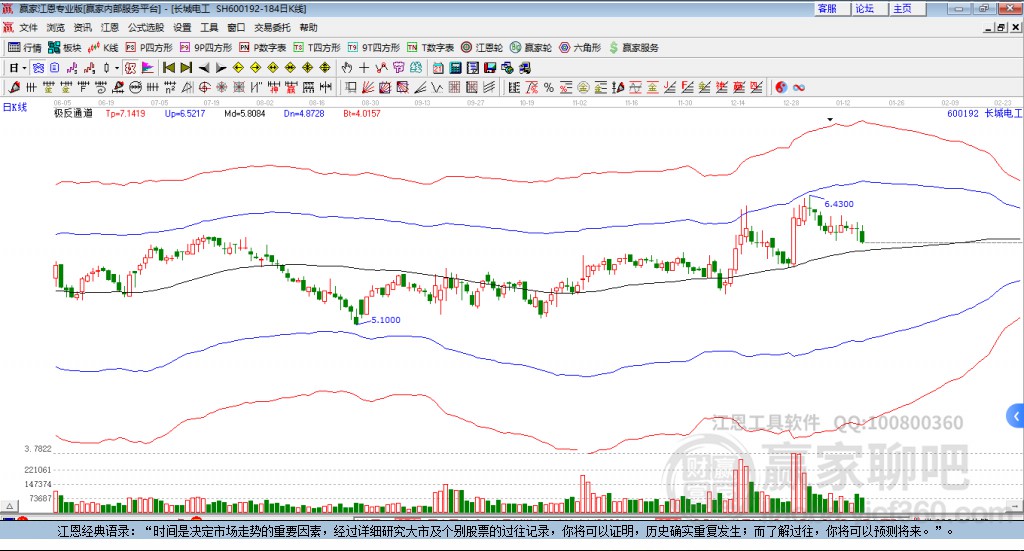This screenshot has width=1024, height=551.
Task: Open the 板块 sector view
Action: [x=65, y=47]
